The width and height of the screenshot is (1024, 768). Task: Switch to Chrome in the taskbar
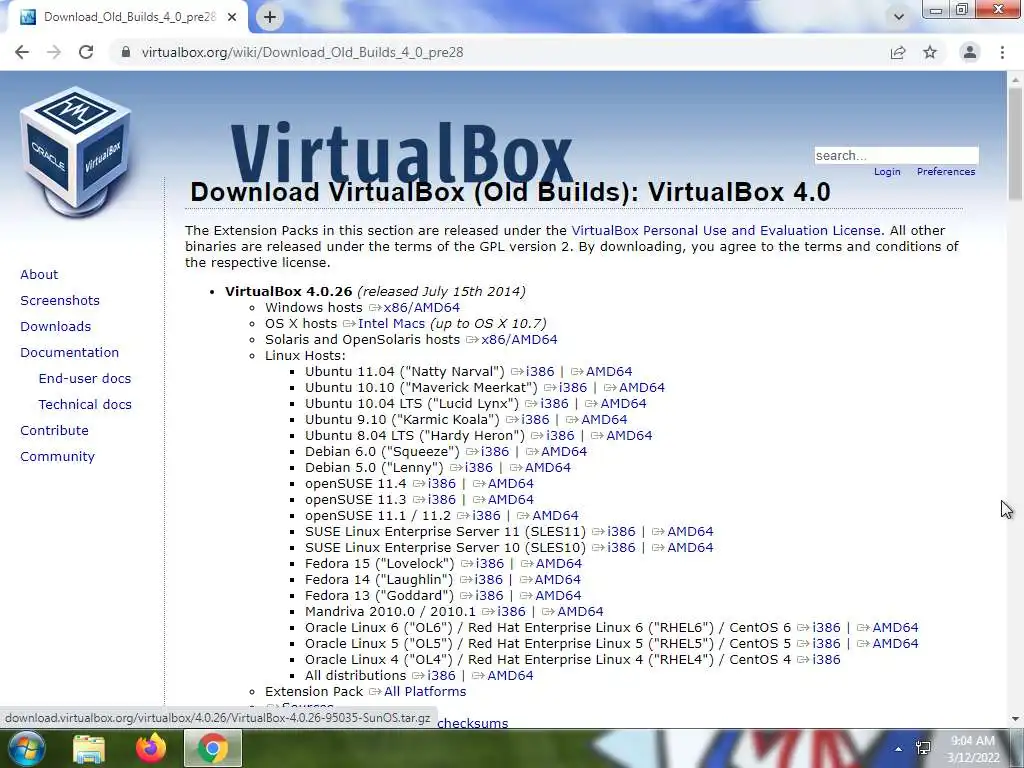(x=212, y=748)
